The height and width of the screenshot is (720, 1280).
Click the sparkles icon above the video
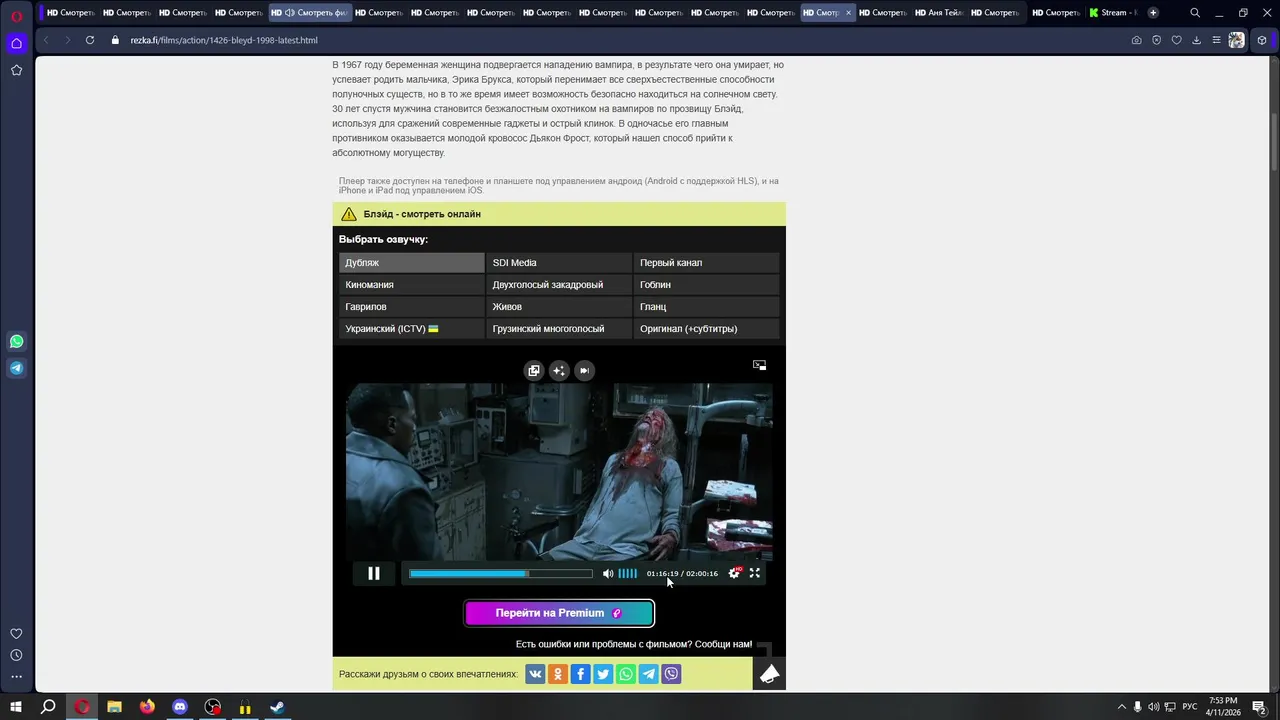tap(559, 370)
